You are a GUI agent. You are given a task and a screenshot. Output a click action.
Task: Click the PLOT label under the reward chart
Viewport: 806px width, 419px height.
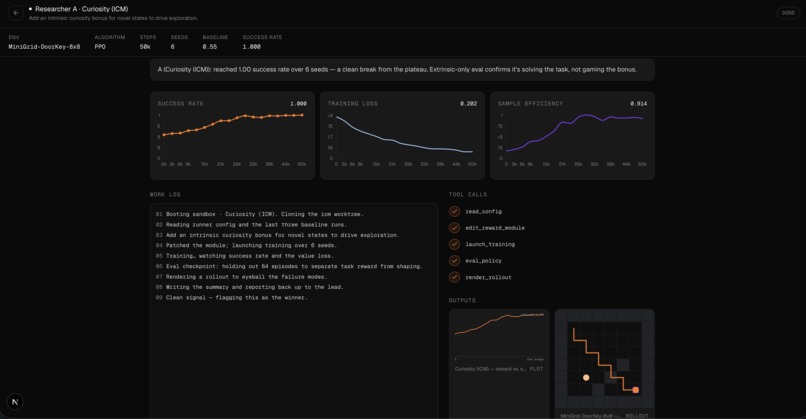[x=536, y=369]
